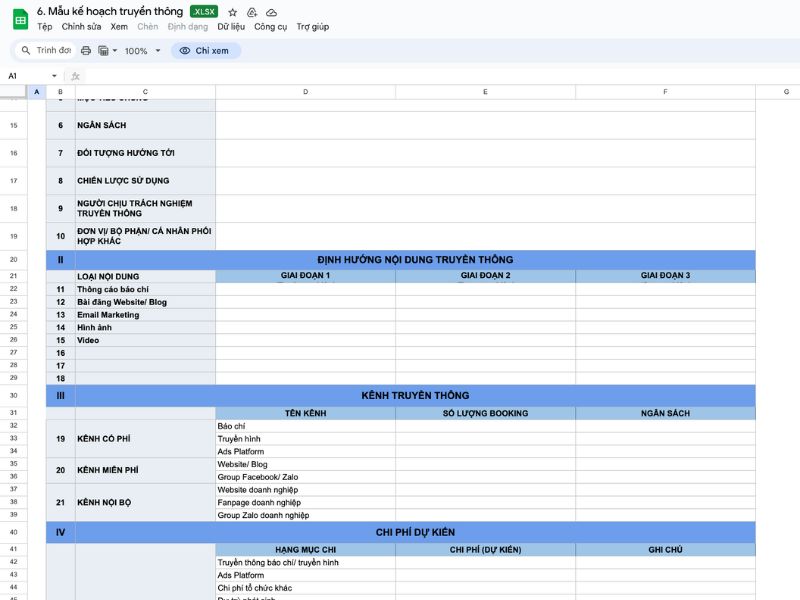Click row 30 header number
Image resolution: width=800 pixels, height=600 pixels.
pos(13,395)
